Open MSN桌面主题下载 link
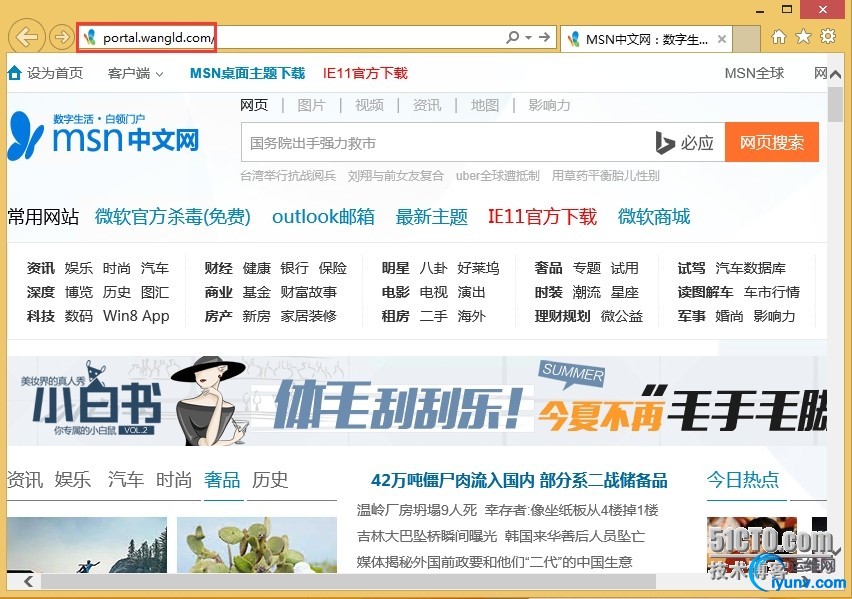Viewport: 852px width, 599px height. point(247,73)
